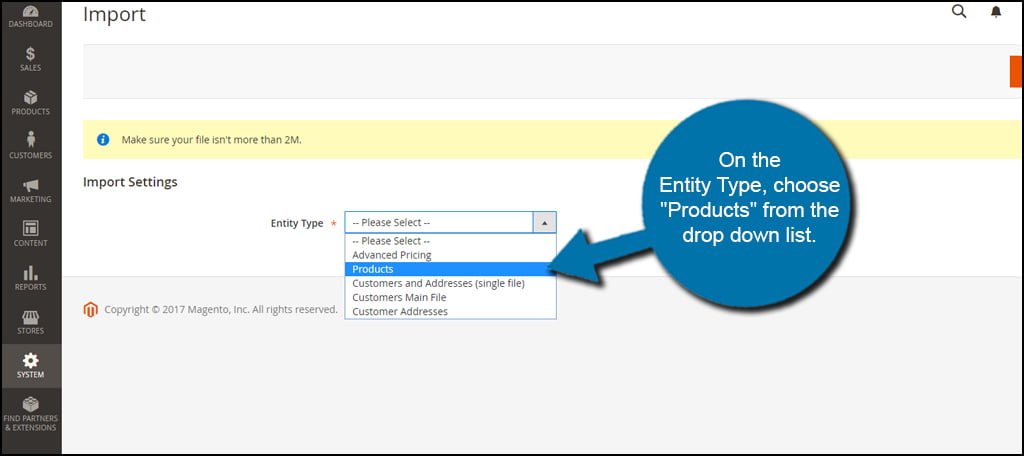Select the Customer Addresses option
Viewport: 1024px width, 456px height.
(400, 311)
